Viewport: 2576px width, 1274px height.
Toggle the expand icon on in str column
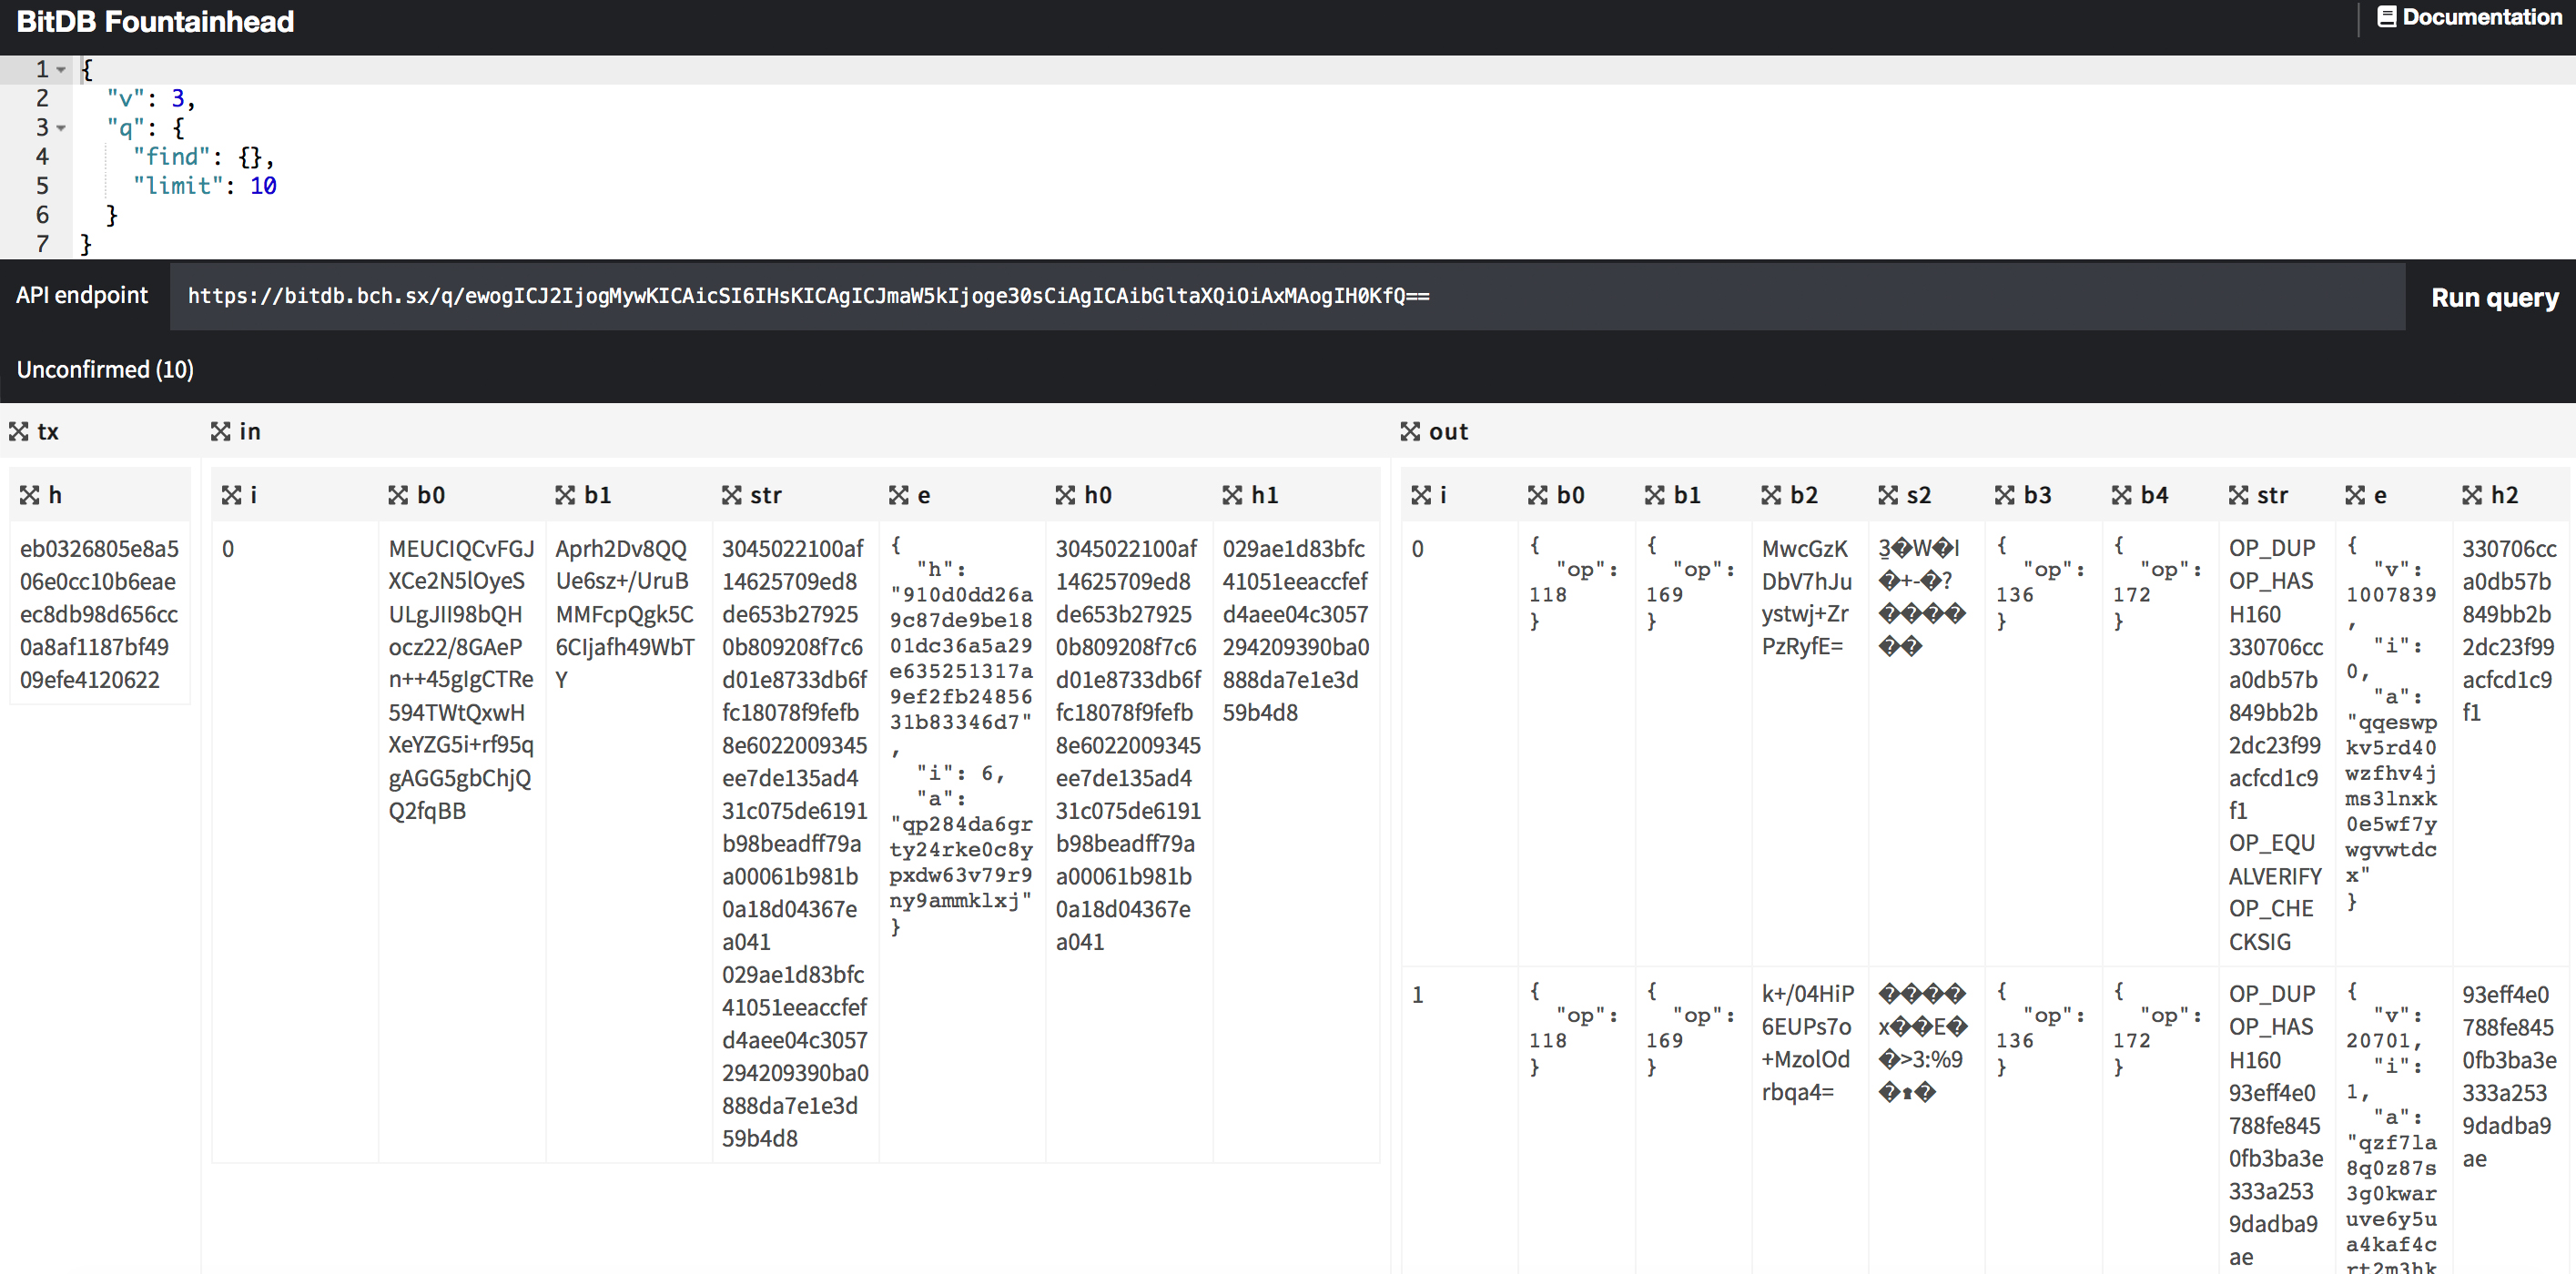tap(732, 495)
